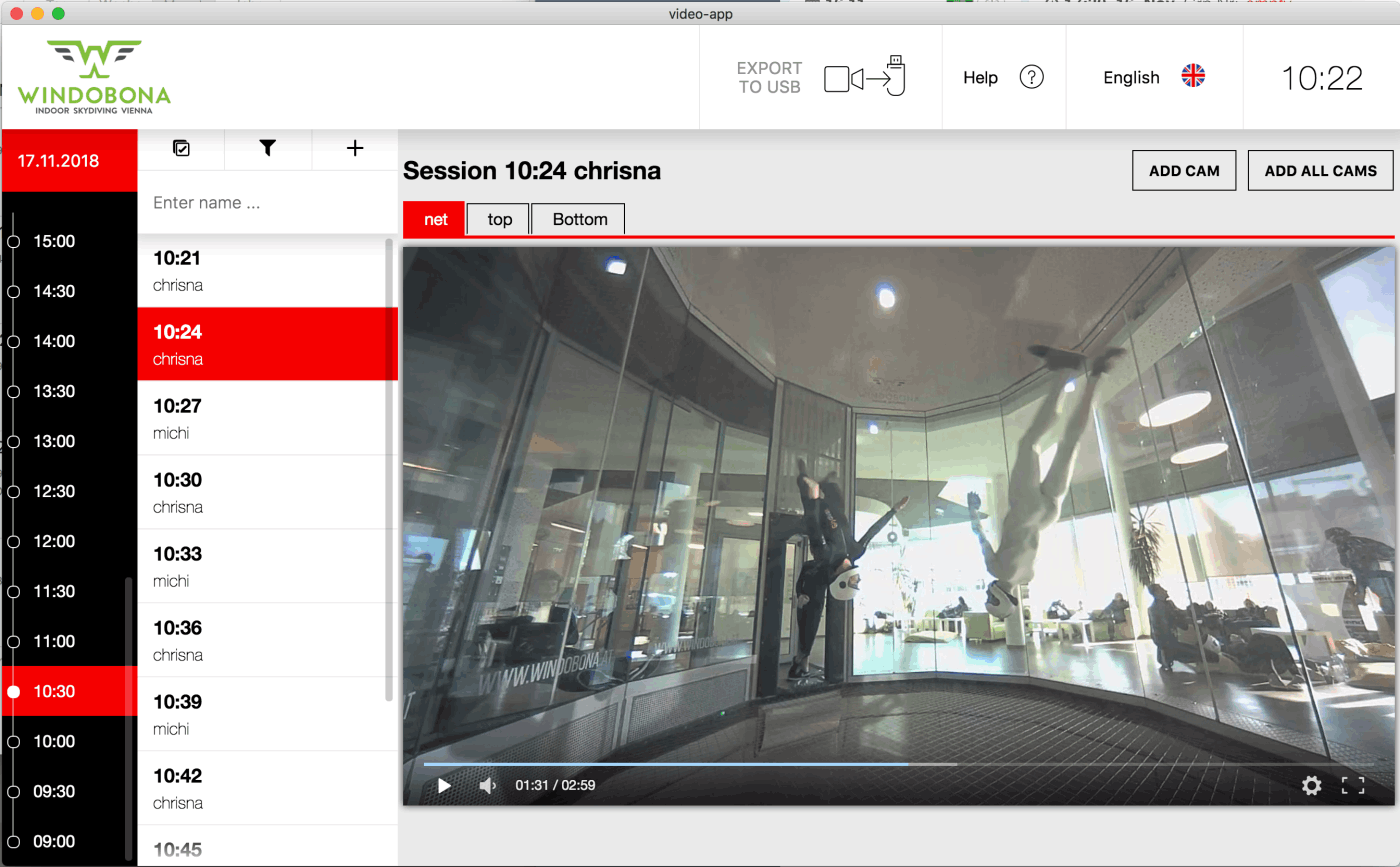The image size is (1400, 867).
Task: Click the 10:22 clock display
Action: coord(1322,78)
